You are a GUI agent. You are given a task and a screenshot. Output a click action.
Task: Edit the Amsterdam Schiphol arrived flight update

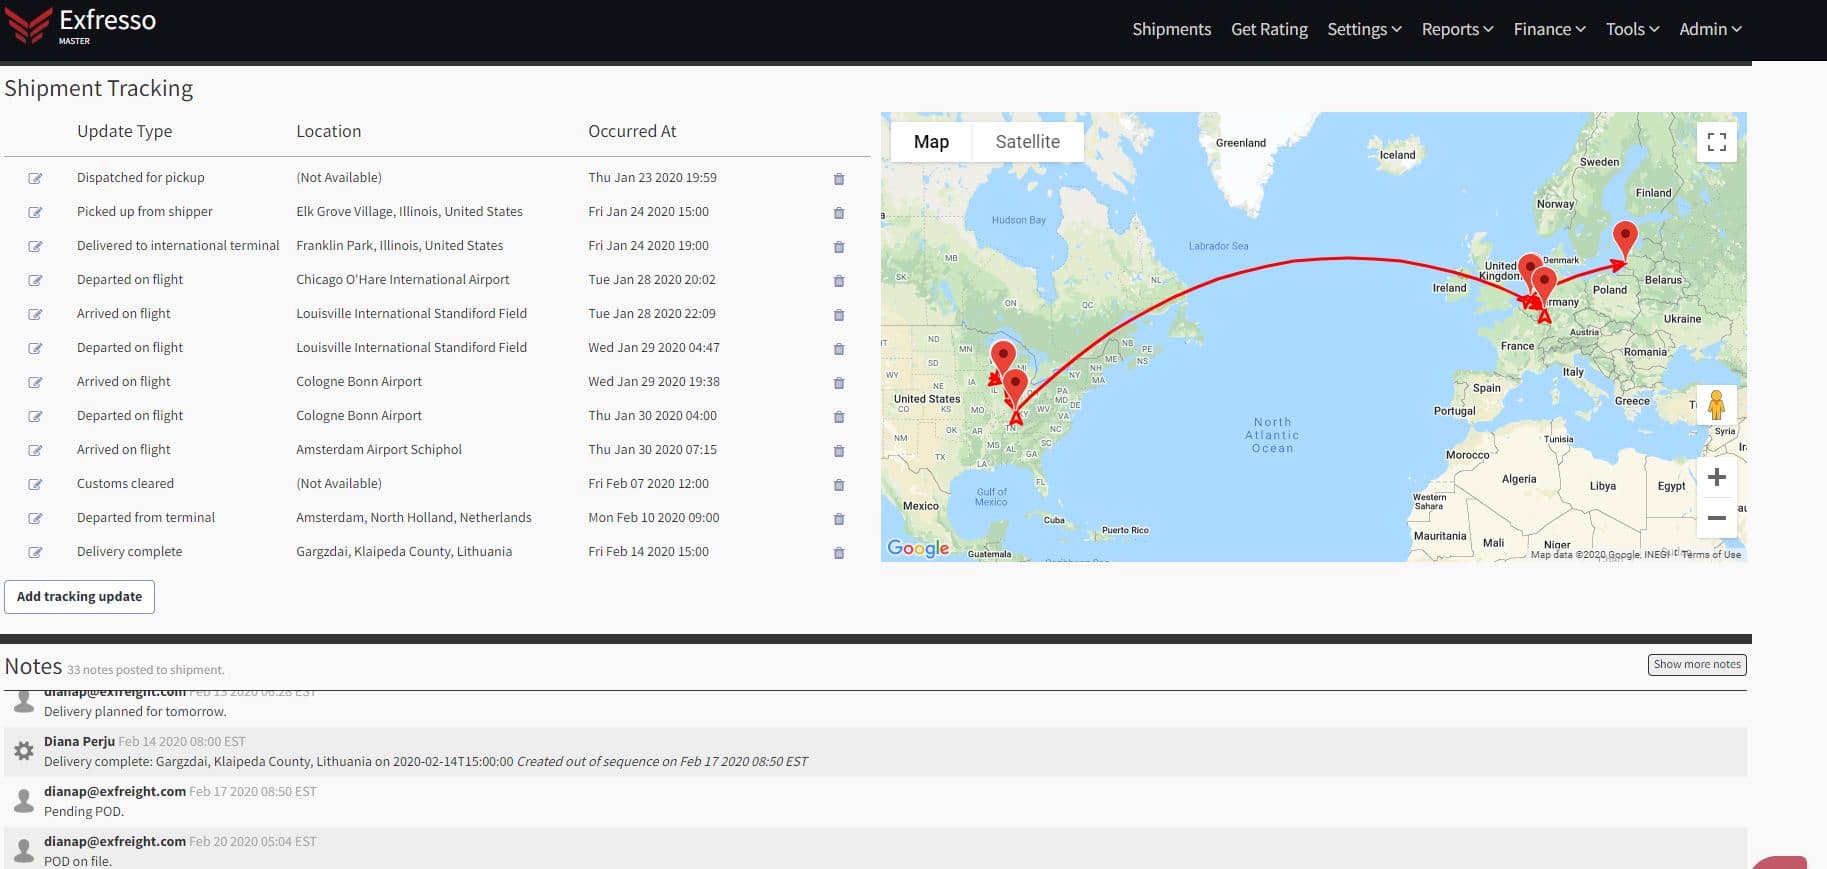click(35, 451)
